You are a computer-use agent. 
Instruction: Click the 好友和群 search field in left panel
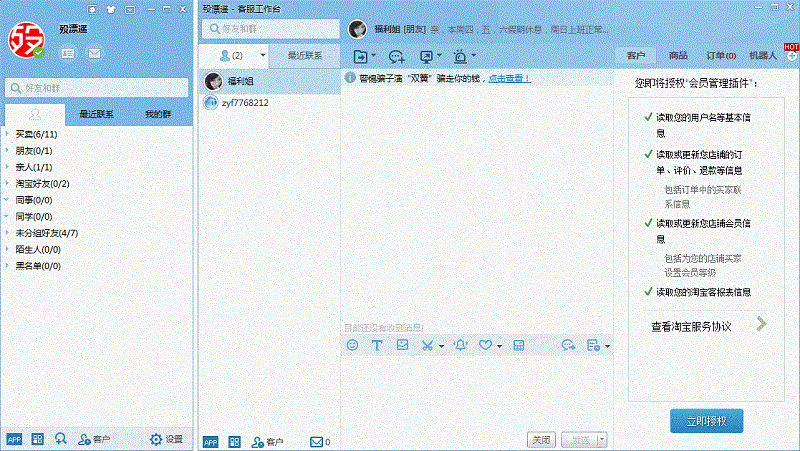[x=97, y=88]
